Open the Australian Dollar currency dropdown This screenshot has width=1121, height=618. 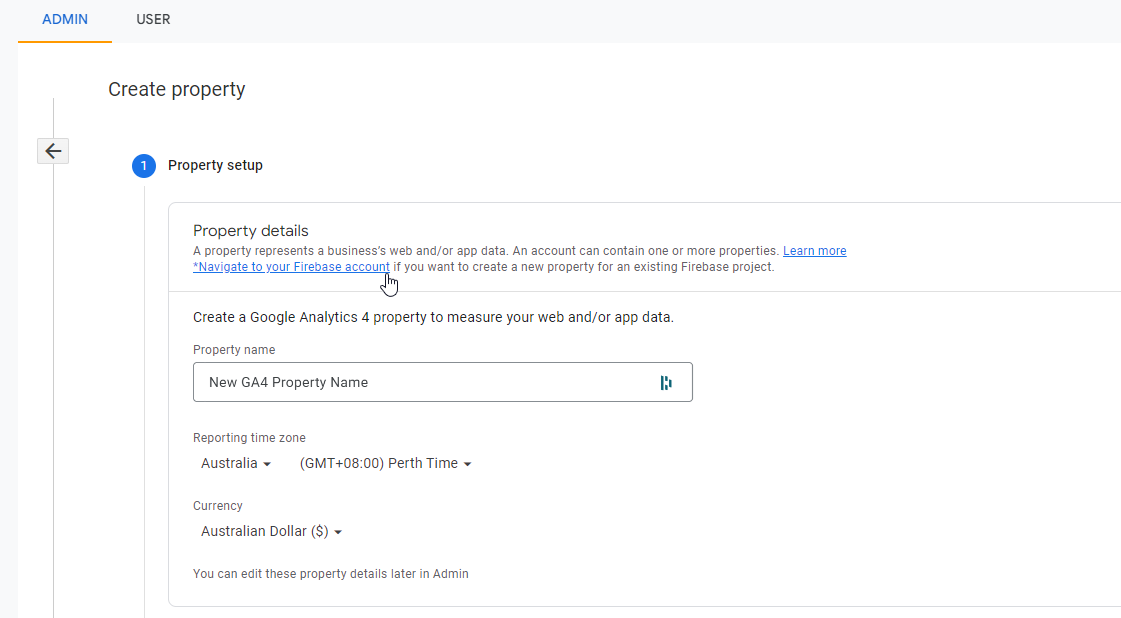(x=271, y=531)
